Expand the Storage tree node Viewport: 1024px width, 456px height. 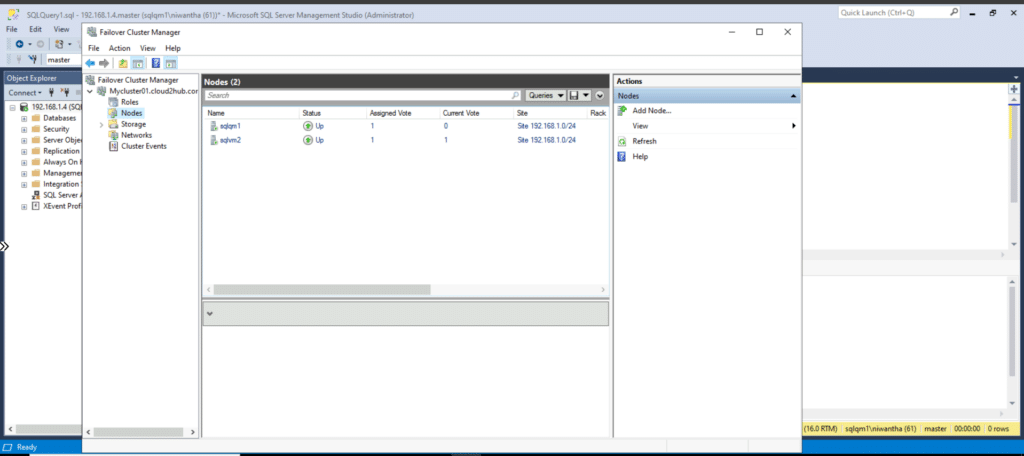(x=101, y=124)
